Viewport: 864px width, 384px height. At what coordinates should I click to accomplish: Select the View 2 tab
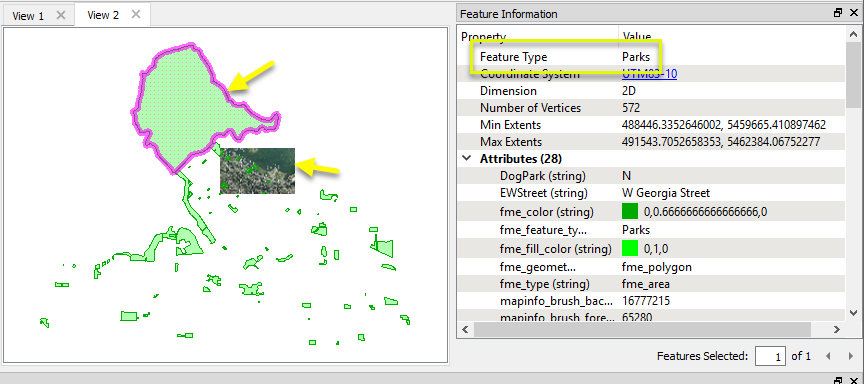[x=103, y=15]
